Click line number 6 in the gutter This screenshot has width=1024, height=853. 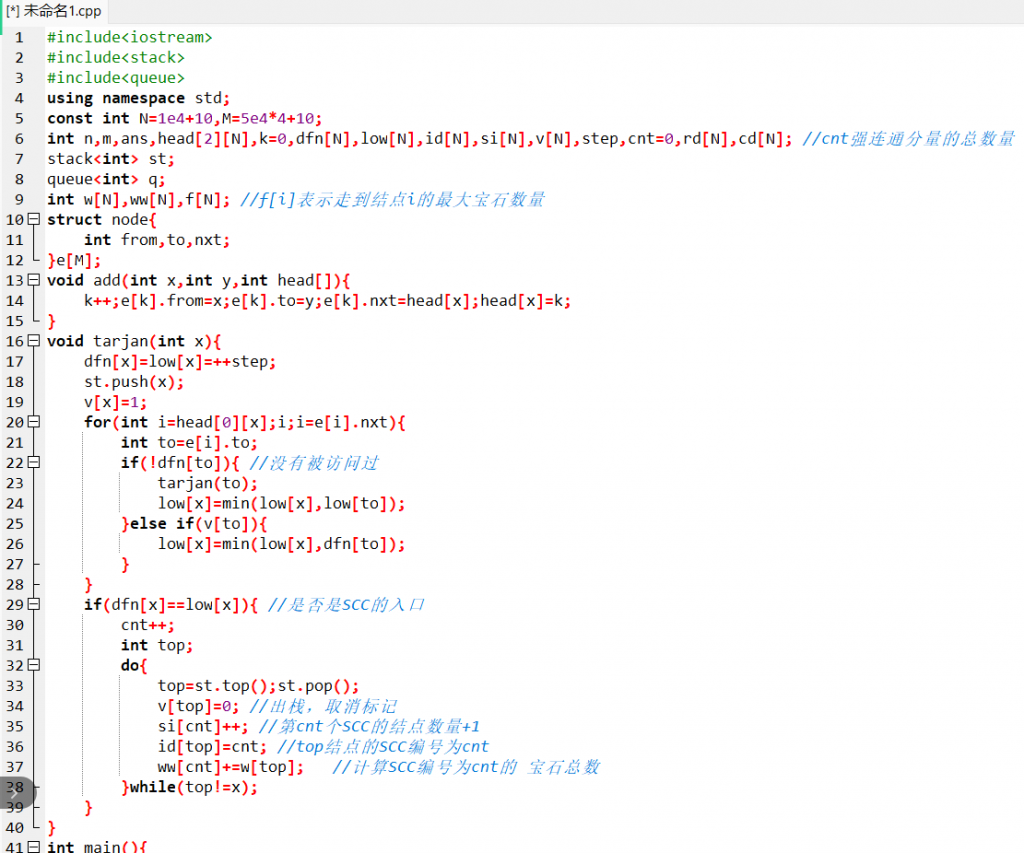[19, 138]
